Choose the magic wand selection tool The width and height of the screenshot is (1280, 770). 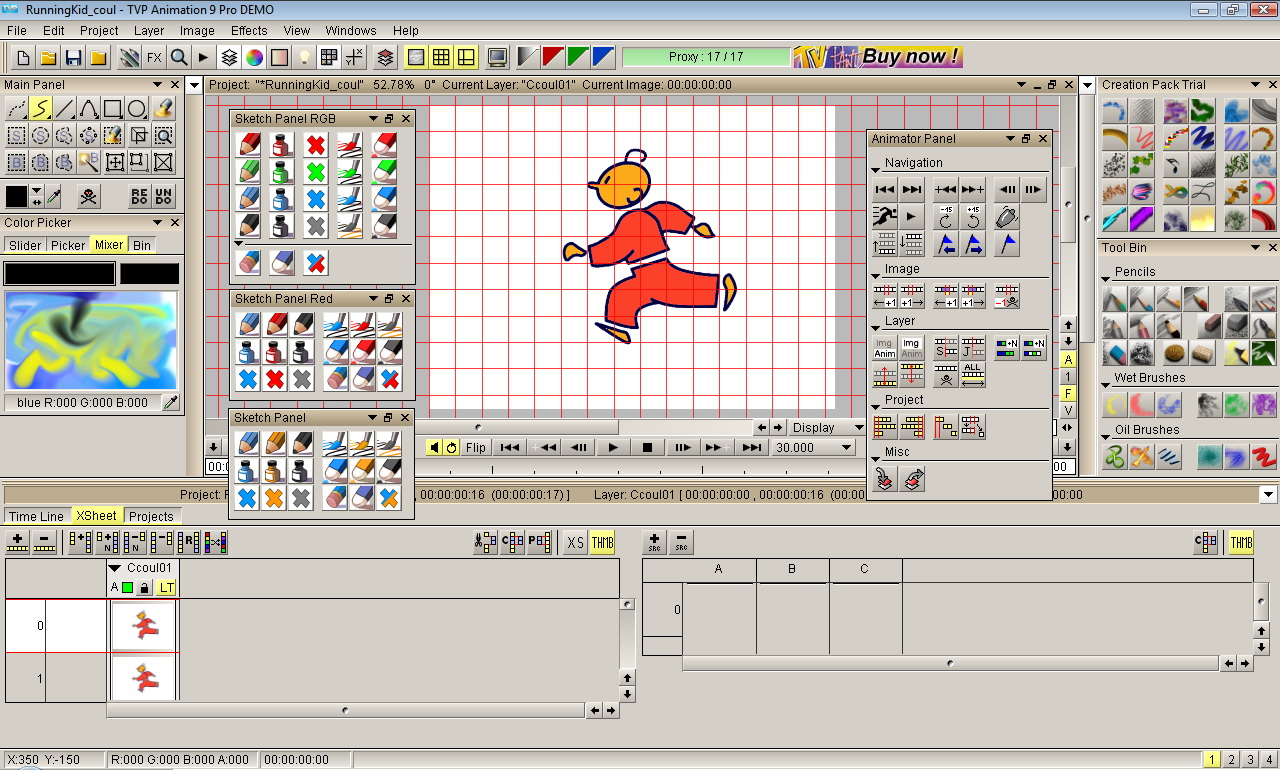(x=88, y=160)
